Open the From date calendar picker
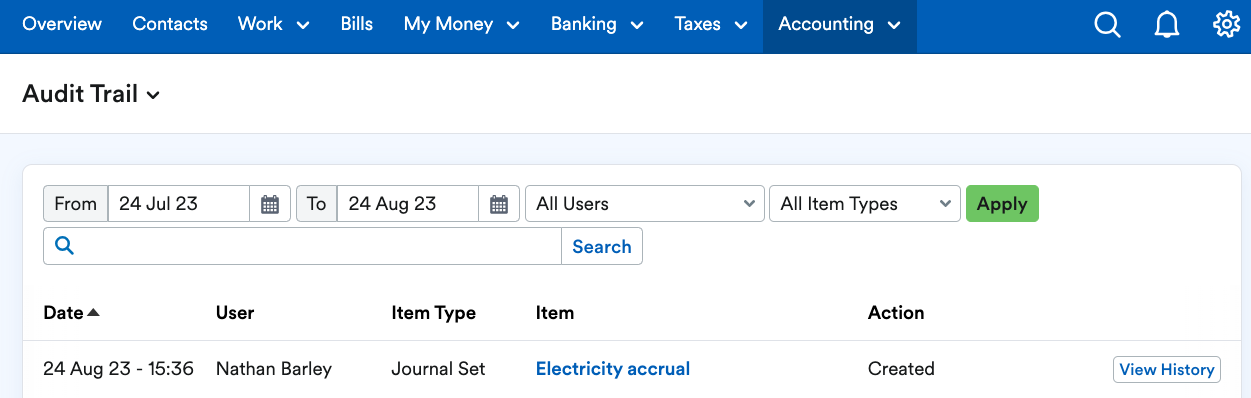 coord(270,204)
